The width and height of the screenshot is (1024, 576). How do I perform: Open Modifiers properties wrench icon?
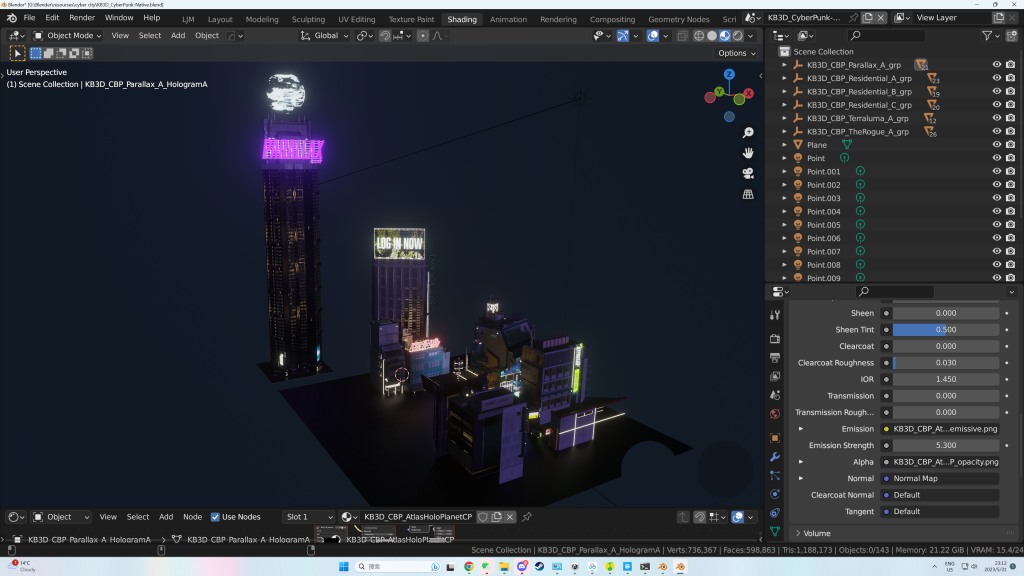775,457
